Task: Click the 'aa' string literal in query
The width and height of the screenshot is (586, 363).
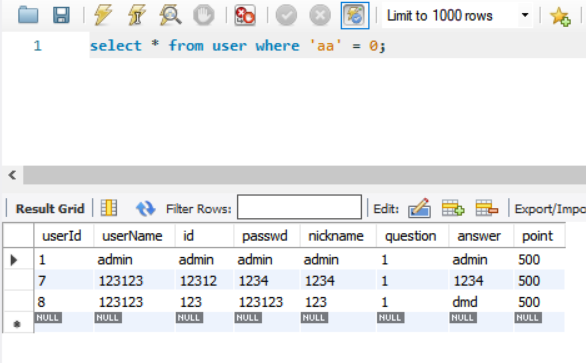Action: click(x=325, y=46)
